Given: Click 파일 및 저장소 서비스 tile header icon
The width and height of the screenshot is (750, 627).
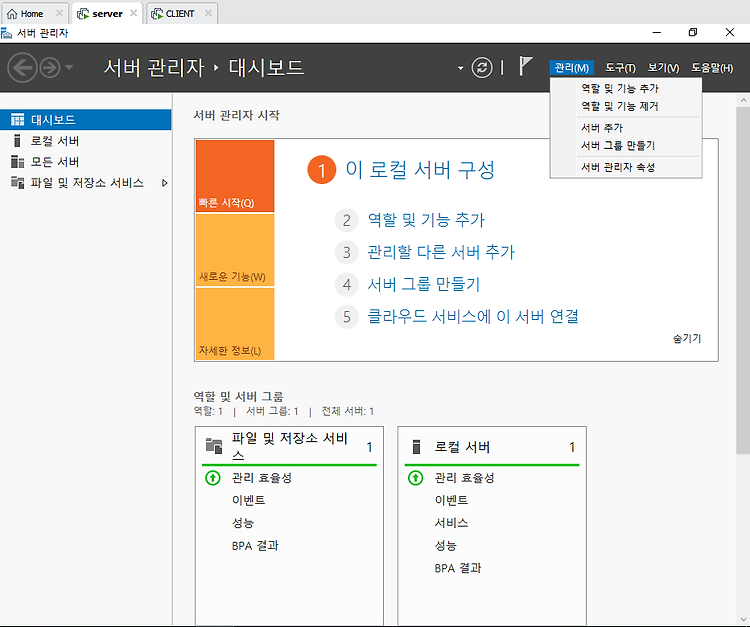Looking at the screenshot, I should (x=214, y=446).
